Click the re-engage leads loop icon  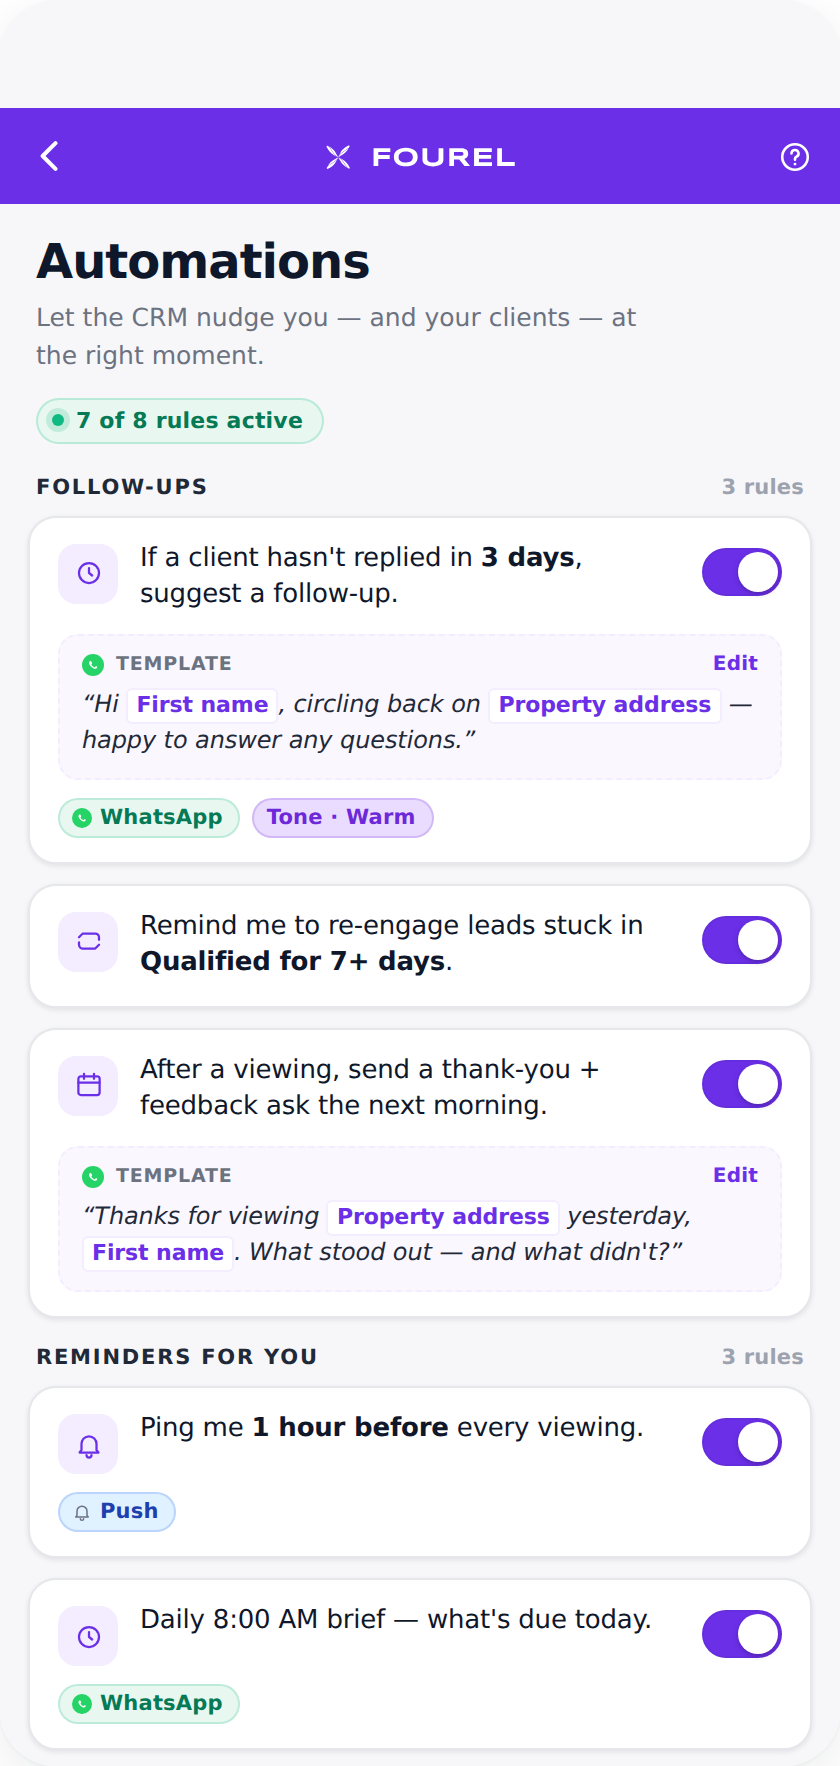89,941
